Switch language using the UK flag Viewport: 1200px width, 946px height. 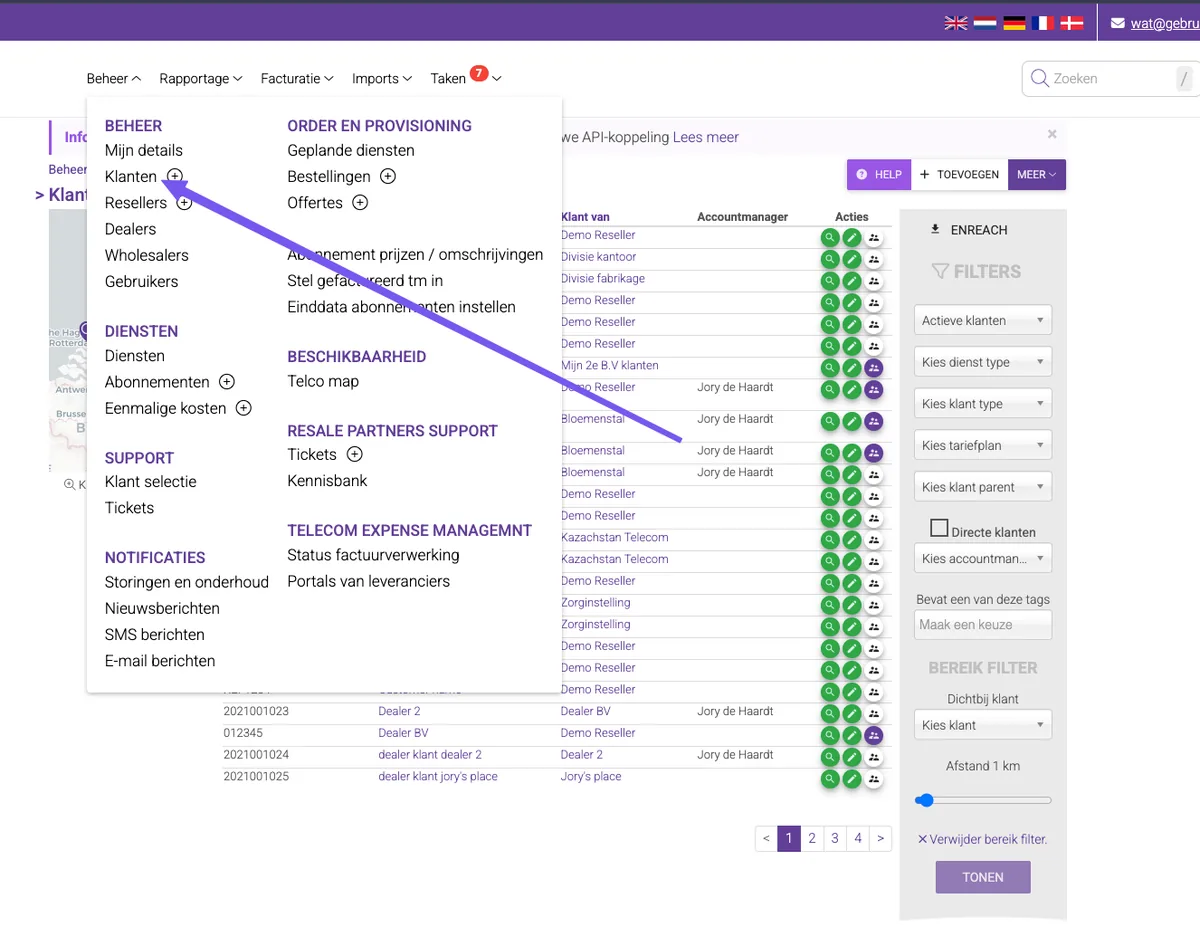click(955, 23)
